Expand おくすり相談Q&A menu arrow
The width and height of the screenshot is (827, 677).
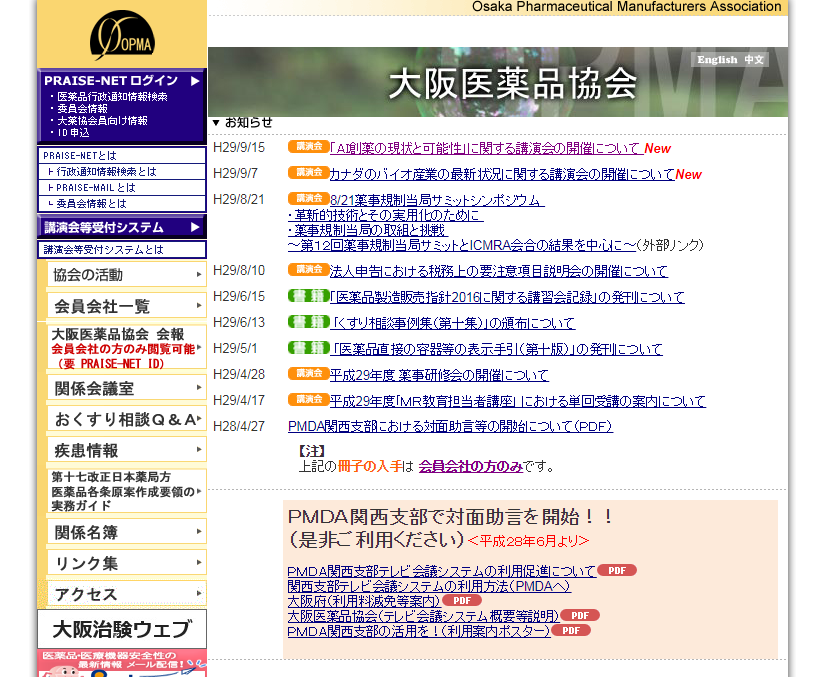(199, 419)
